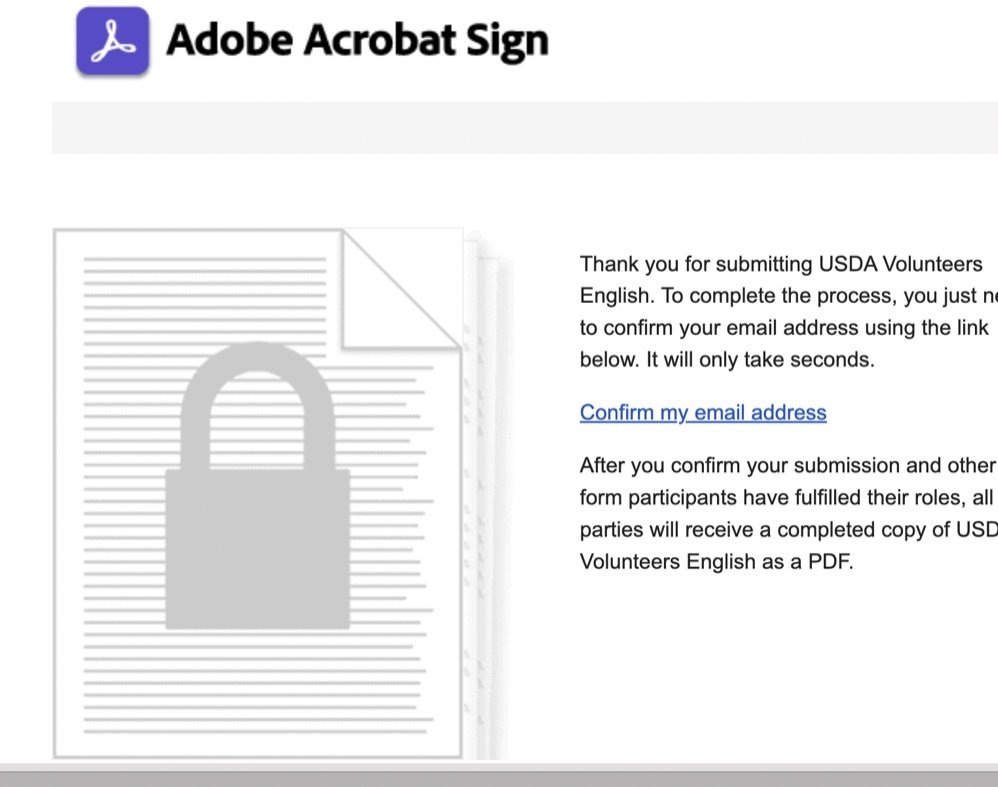Click the padlock's curved shackle
This screenshot has height=787, width=998.
point(258,406)
